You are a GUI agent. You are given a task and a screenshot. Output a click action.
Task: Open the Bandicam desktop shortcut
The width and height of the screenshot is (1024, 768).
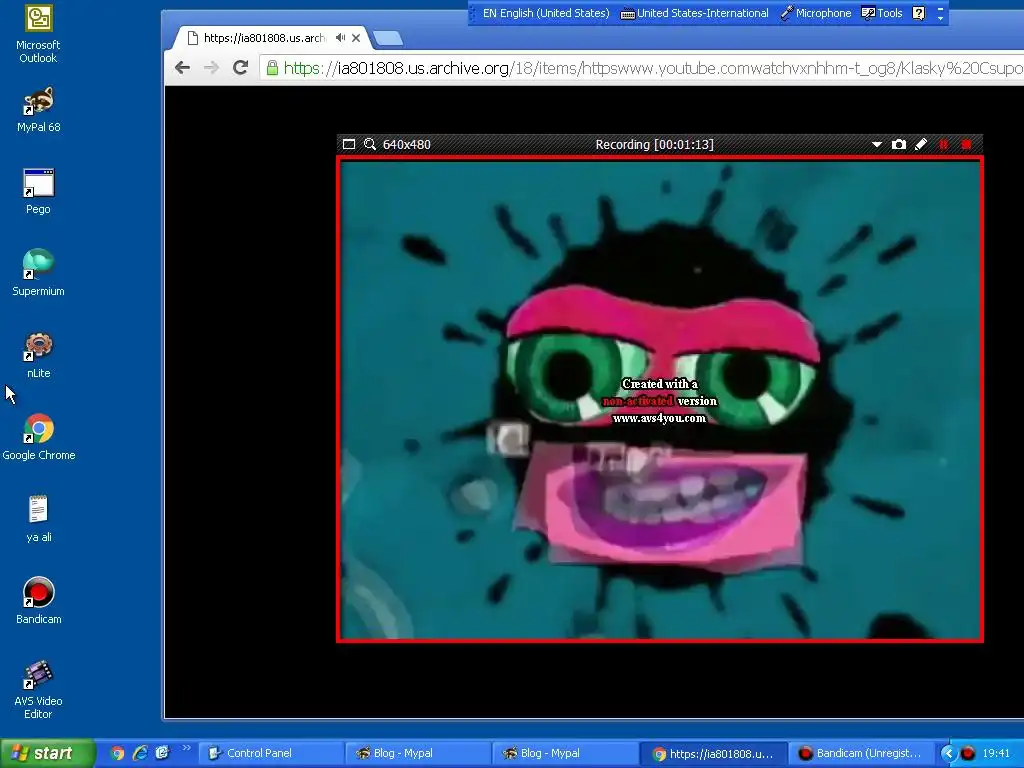point(39,601)
